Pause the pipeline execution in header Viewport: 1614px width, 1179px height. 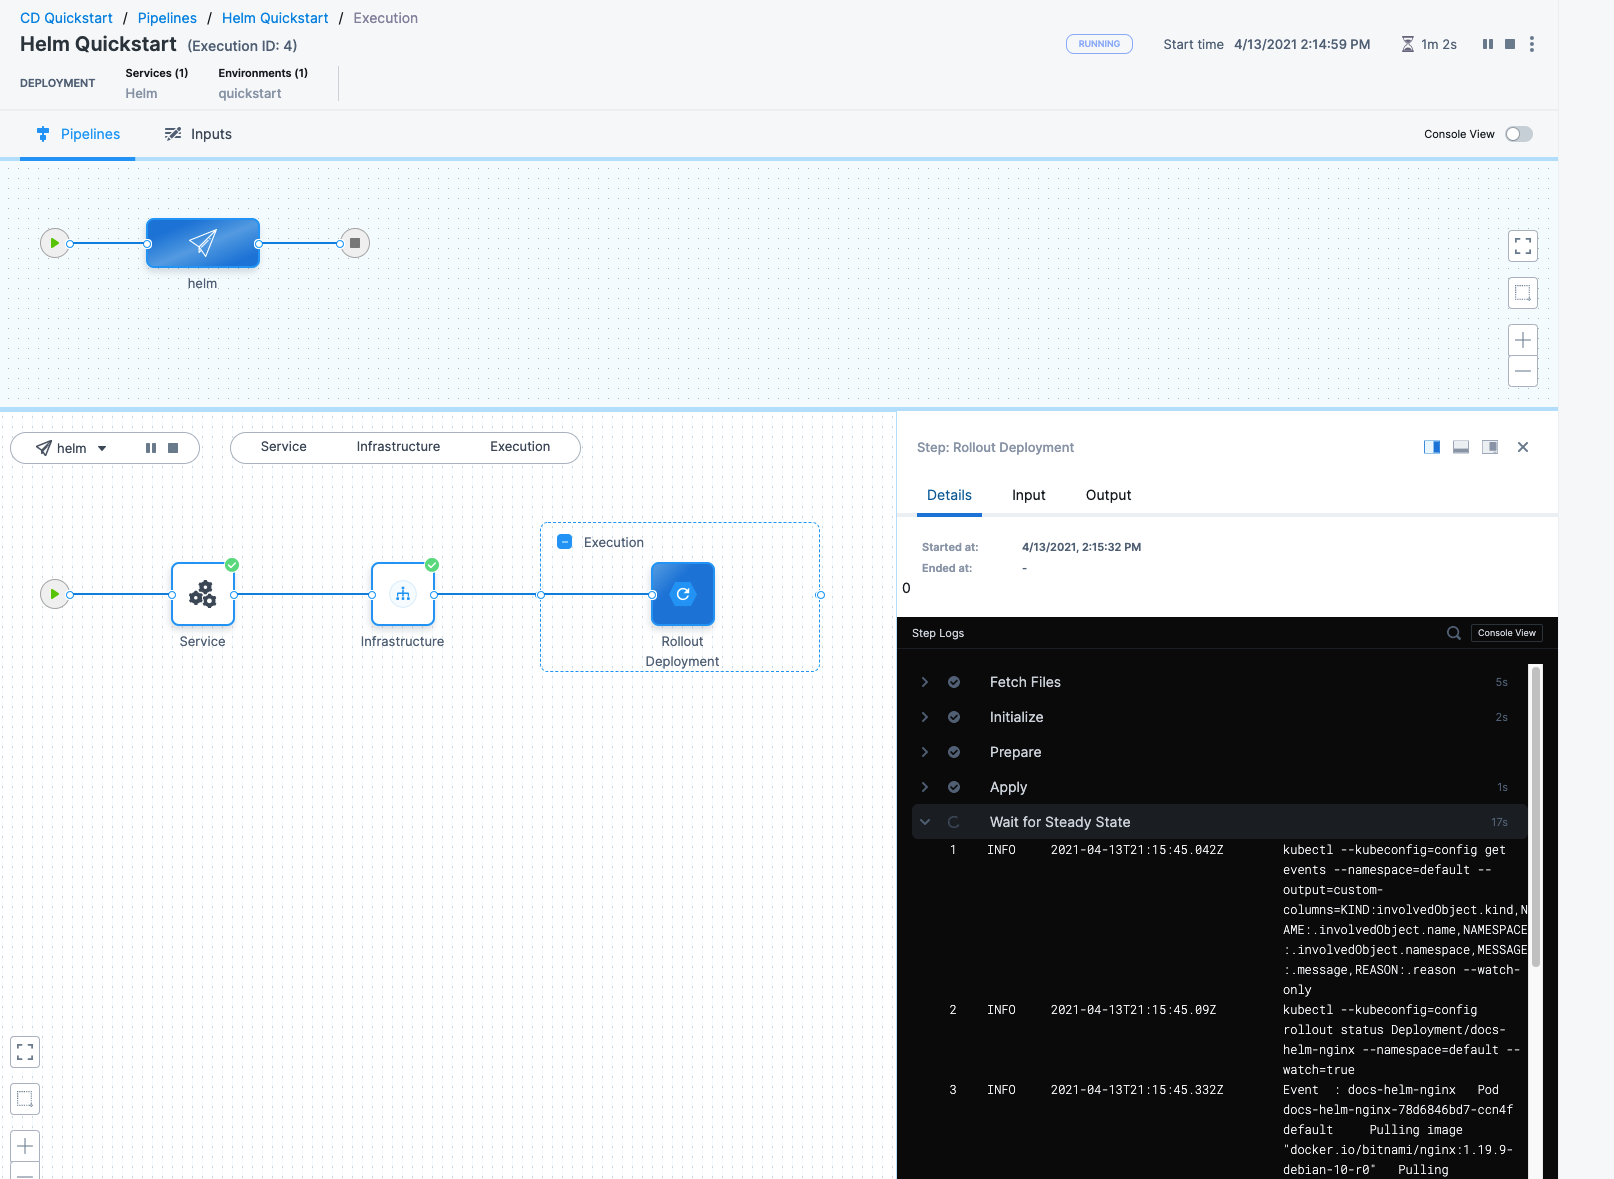coord(1488,44)
